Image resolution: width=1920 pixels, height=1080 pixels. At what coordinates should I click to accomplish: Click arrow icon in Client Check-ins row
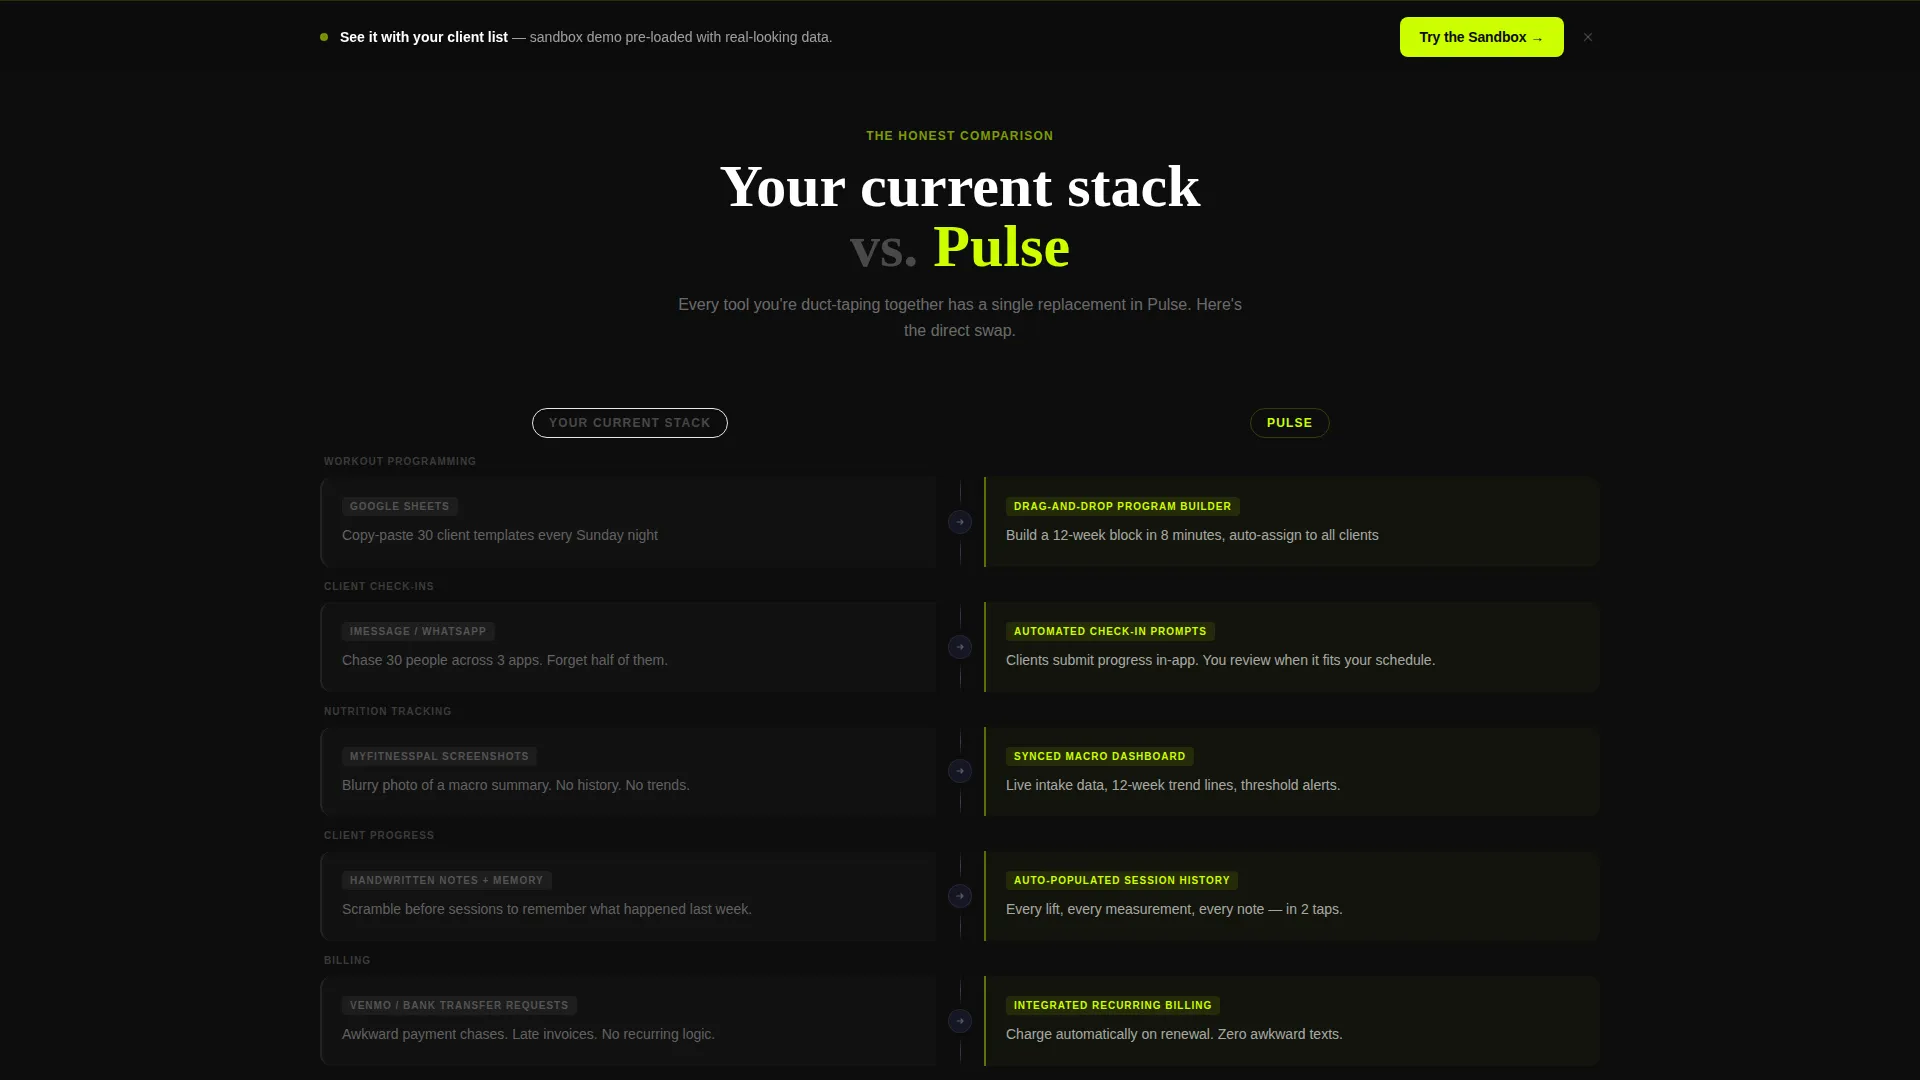tap(960, 647)
